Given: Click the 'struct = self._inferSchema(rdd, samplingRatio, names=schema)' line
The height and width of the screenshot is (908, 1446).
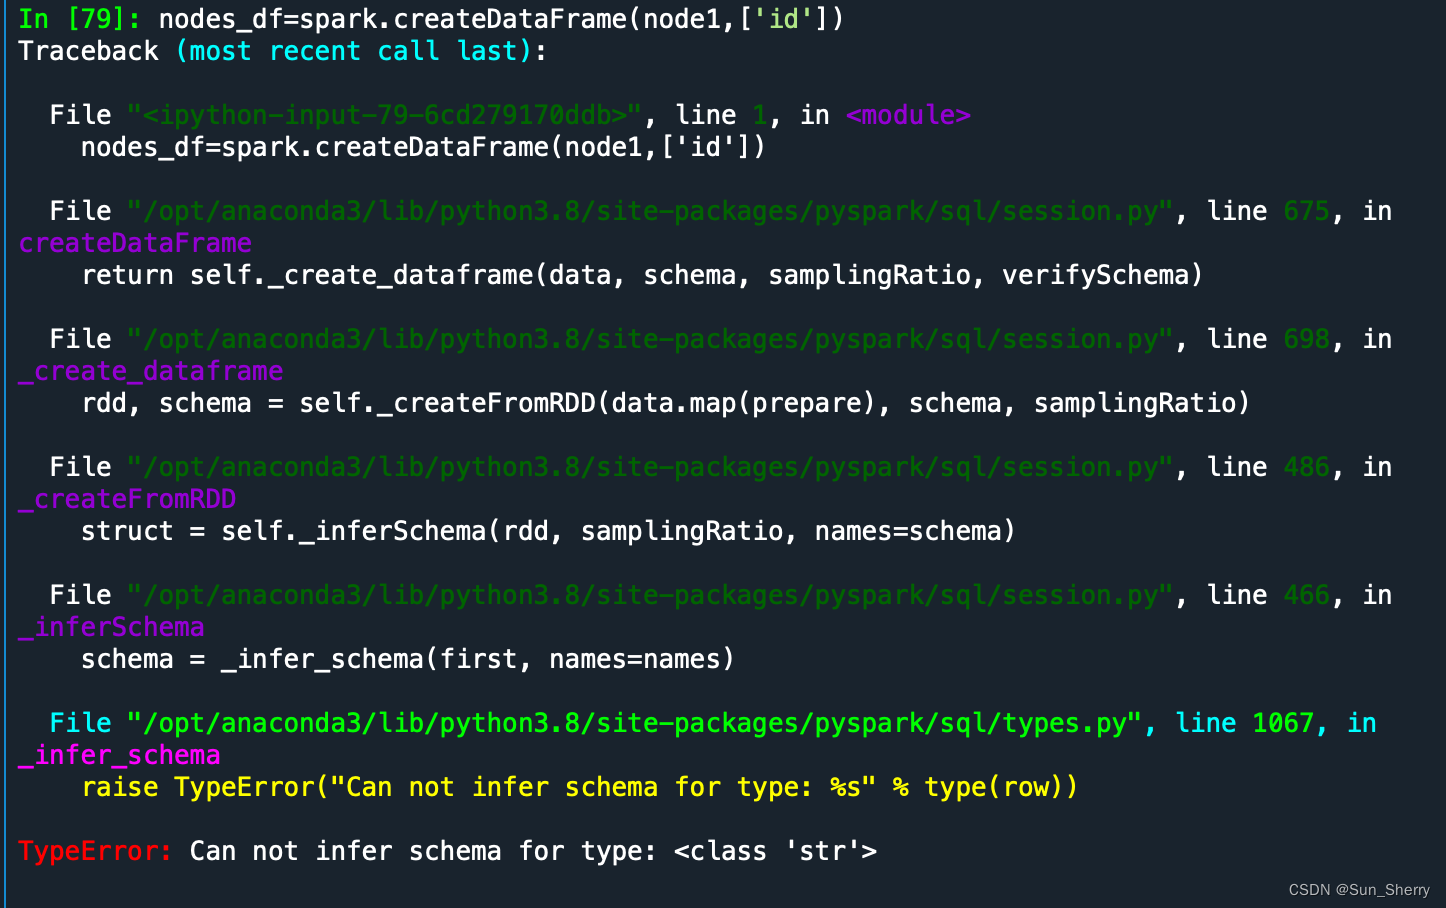Looking at the screenshot, I should click(x=548, y=531).
